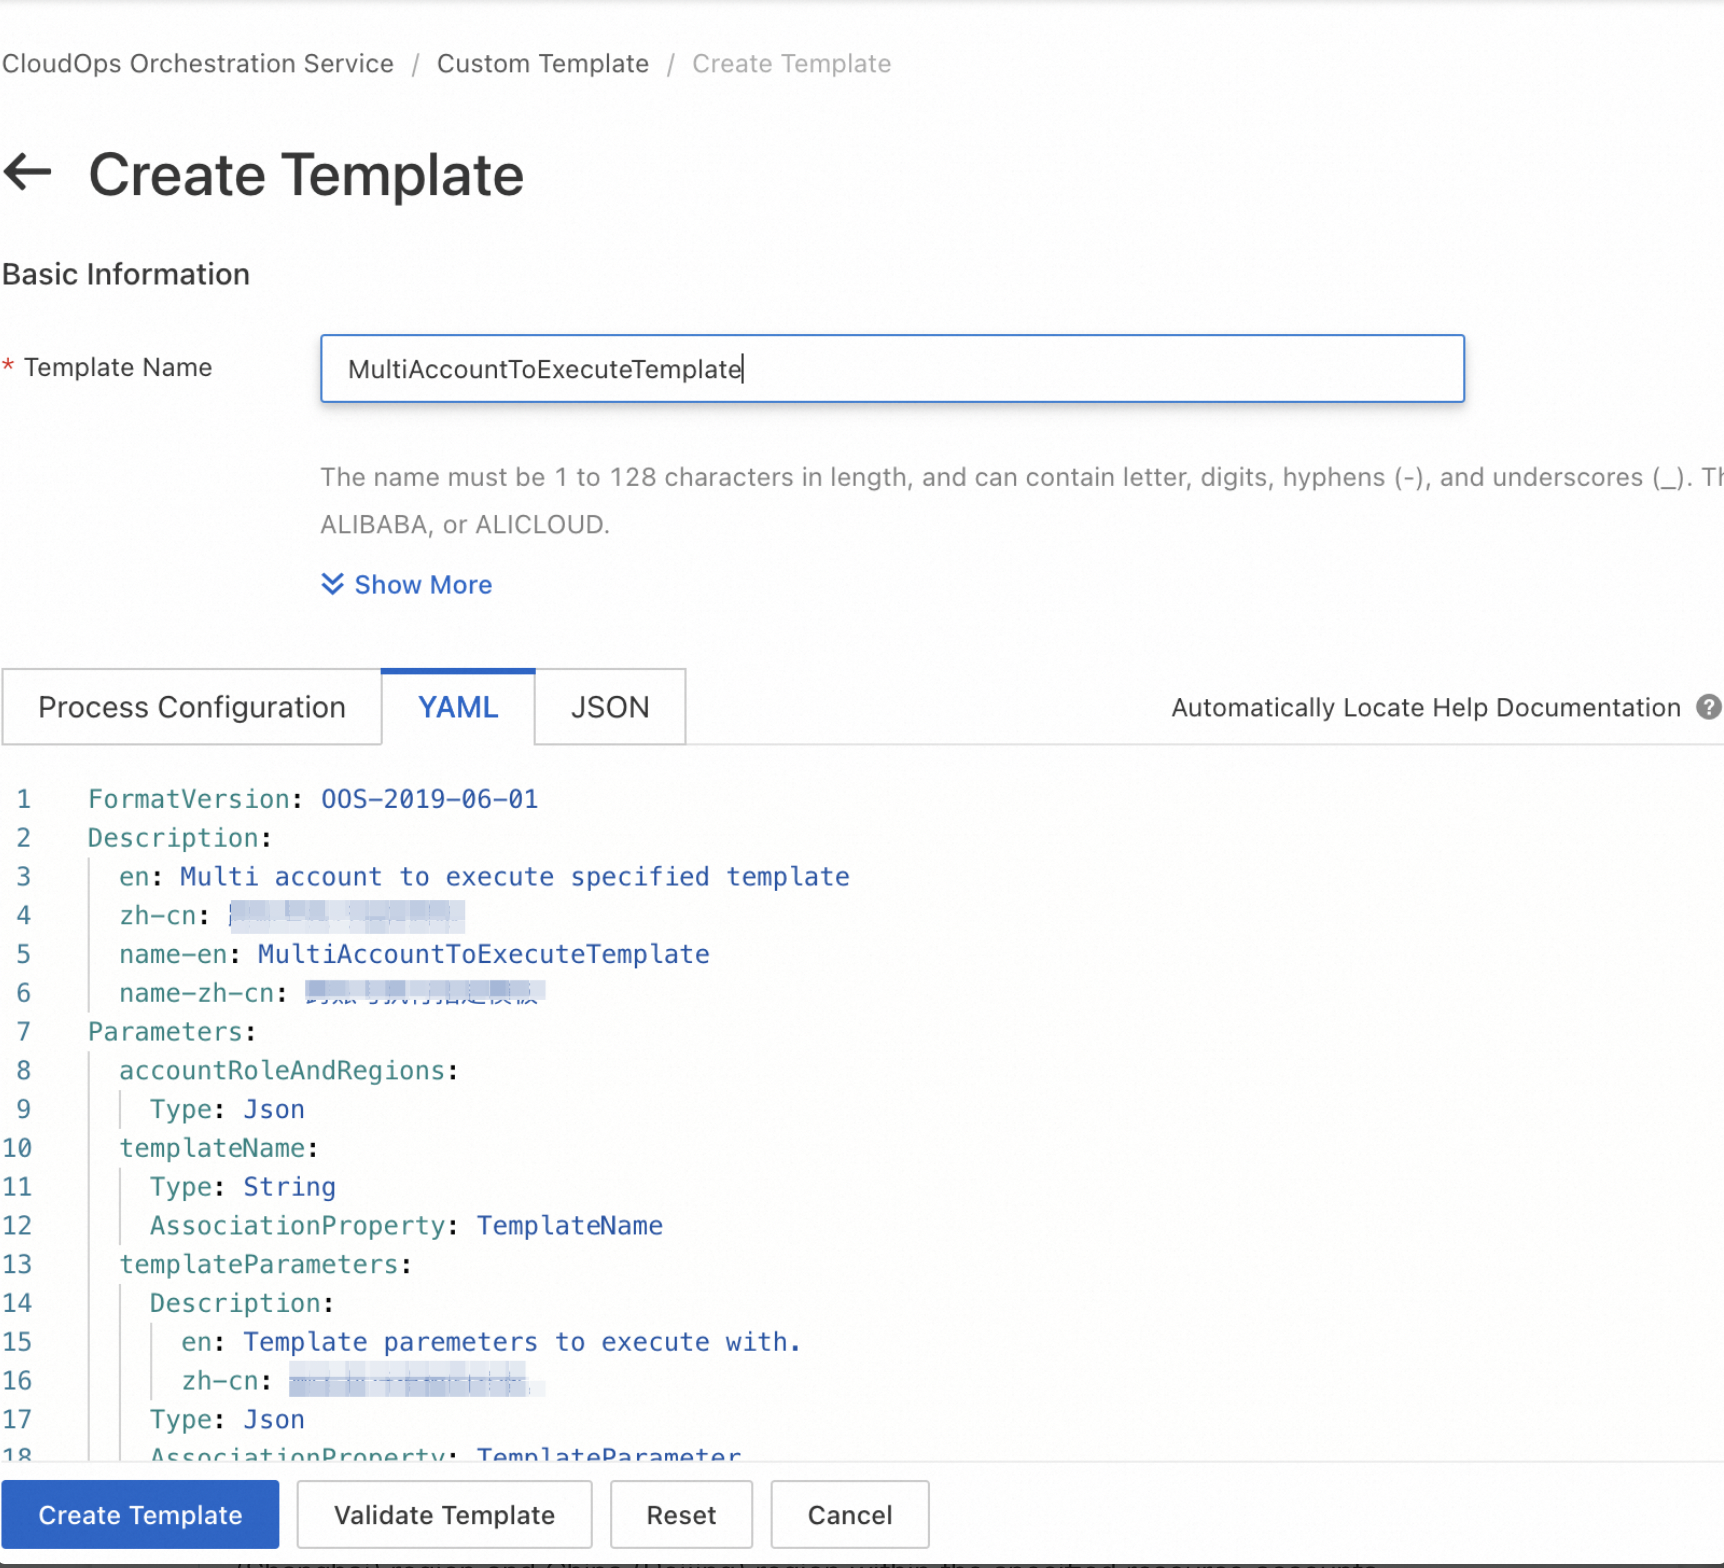This screenshot has width=1724, height=1568.
Task: Click the help question mark icon
Action: (1708, 707)
